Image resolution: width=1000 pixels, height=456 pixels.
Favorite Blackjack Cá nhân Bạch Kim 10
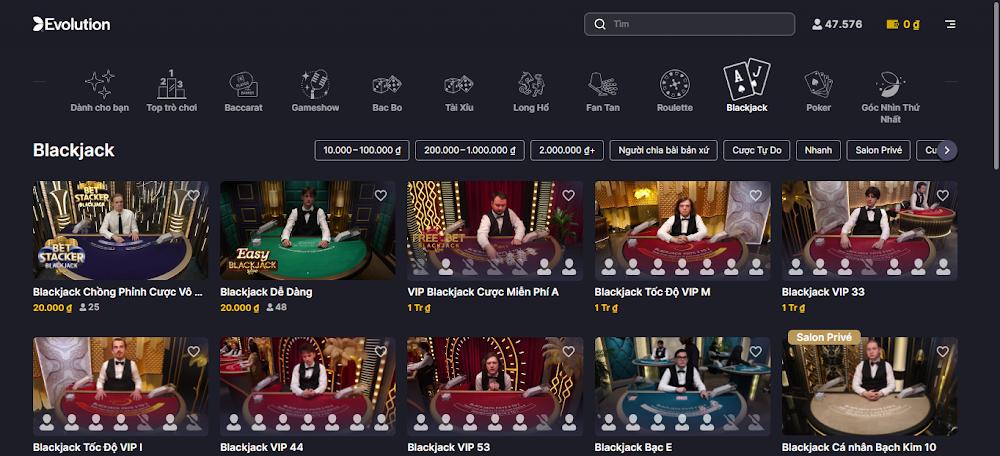(943, 351)
